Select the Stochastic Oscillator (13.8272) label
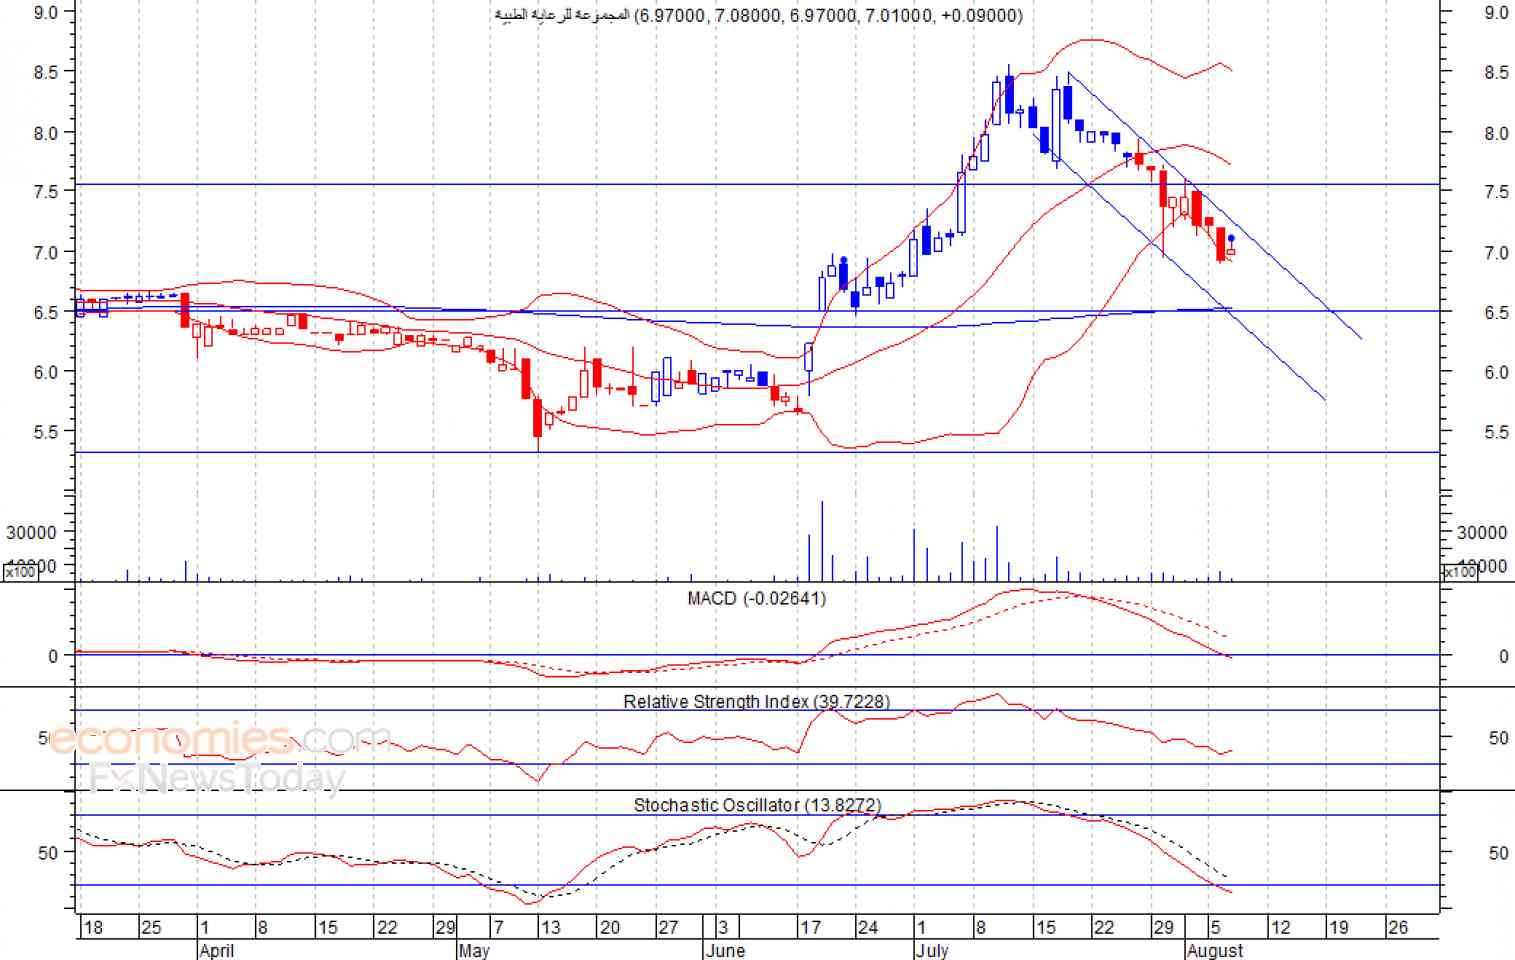Image resolution: width=1515 pixels, height=960 pixels. click(x=757, y=805)
